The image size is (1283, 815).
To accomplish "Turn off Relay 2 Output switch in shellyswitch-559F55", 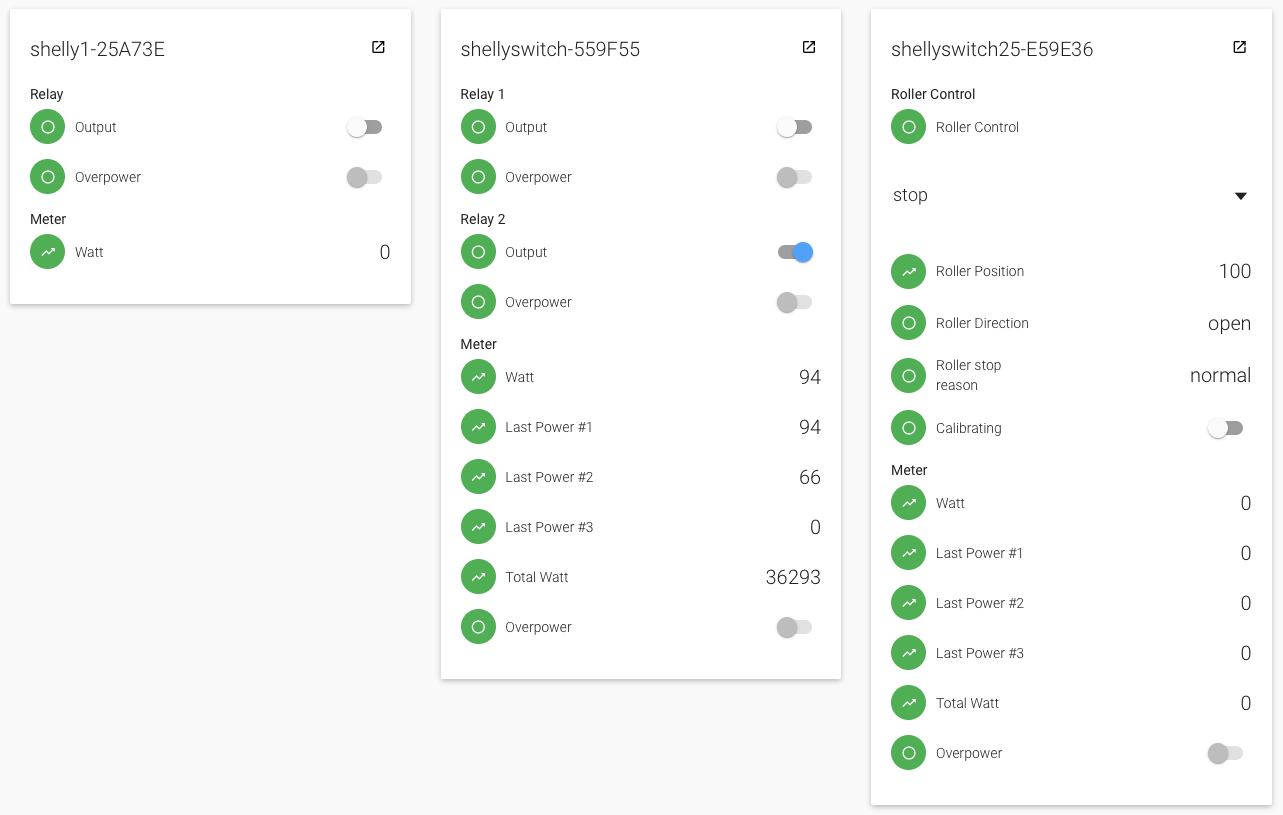I will [795, 252].
